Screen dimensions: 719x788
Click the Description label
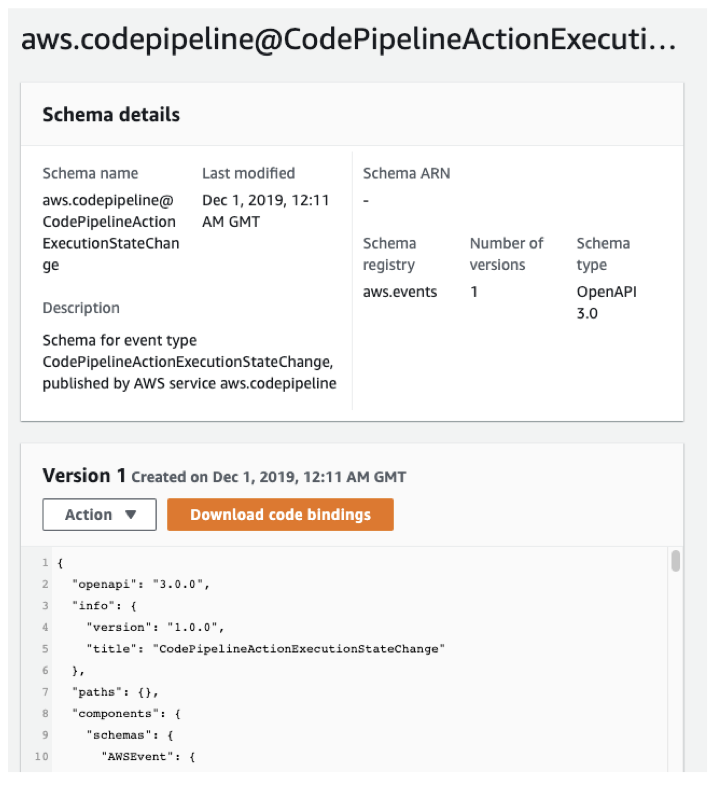pos(81,308)
